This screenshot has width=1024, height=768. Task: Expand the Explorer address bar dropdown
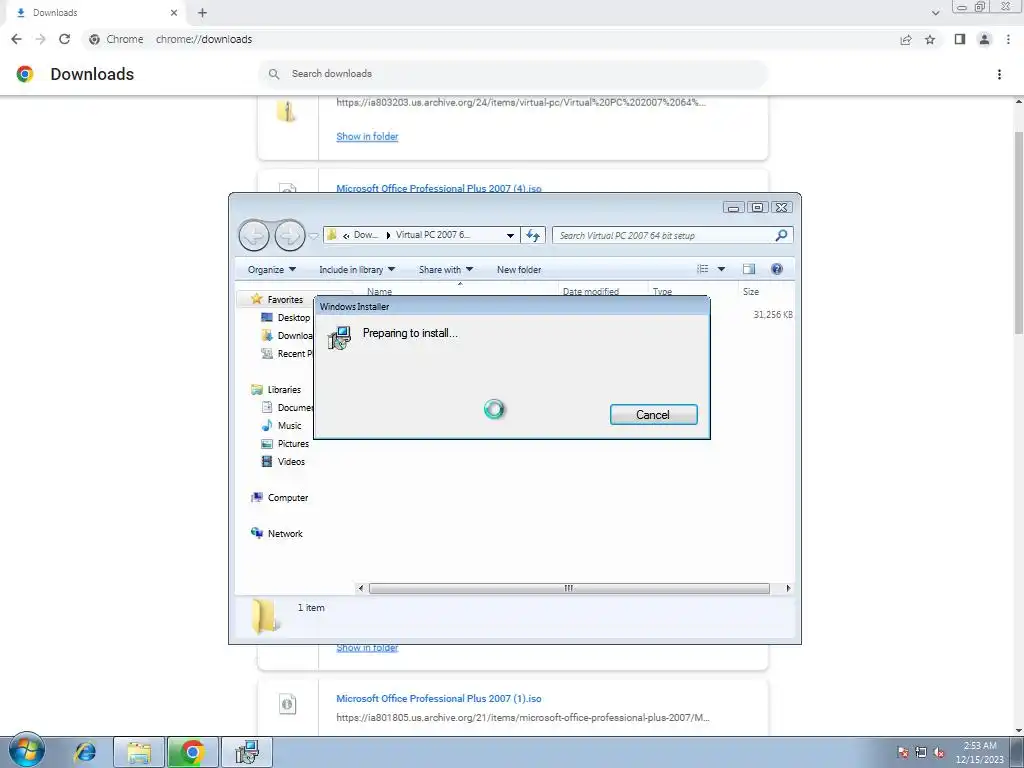click(511, 235)
